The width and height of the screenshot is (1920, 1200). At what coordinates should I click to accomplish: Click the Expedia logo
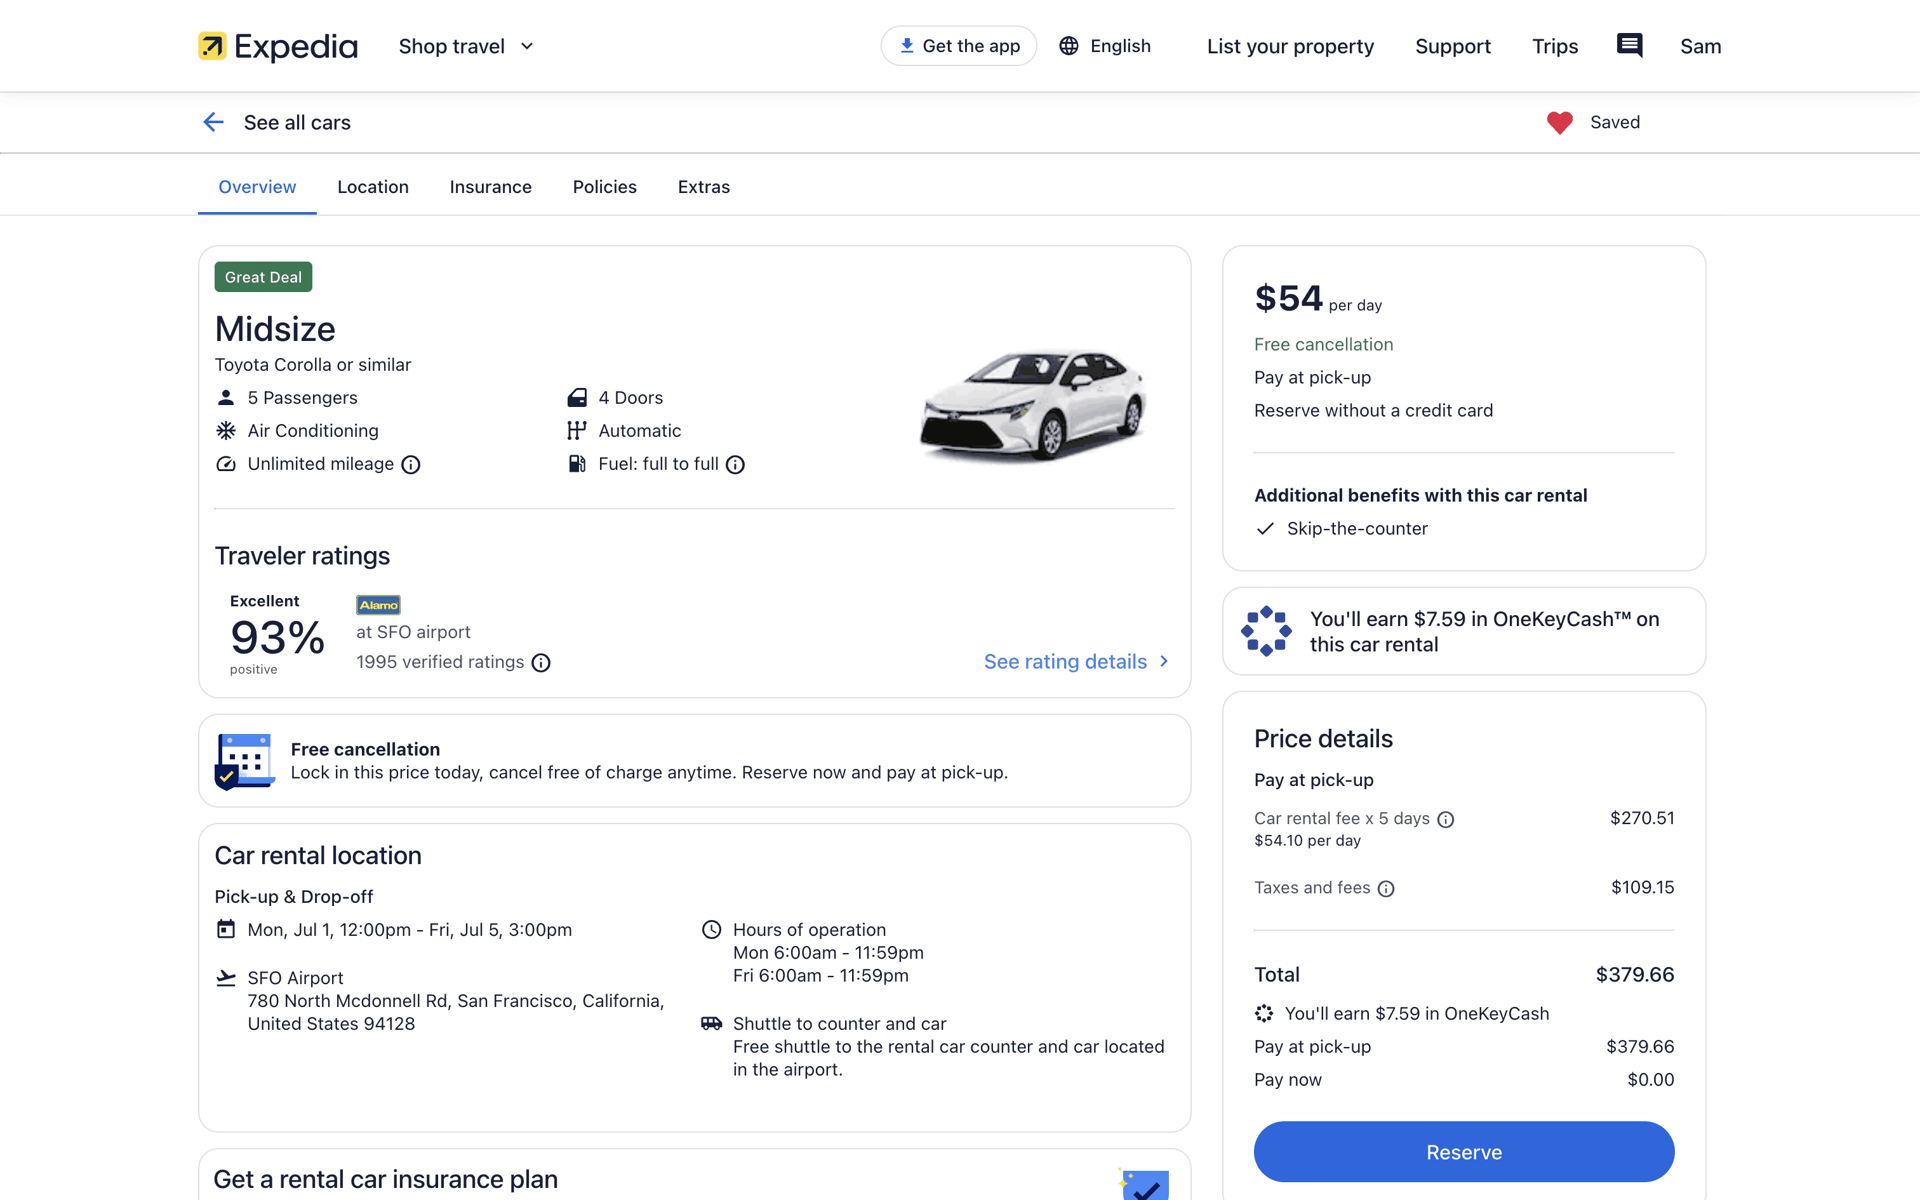click(x=277, y=46)
